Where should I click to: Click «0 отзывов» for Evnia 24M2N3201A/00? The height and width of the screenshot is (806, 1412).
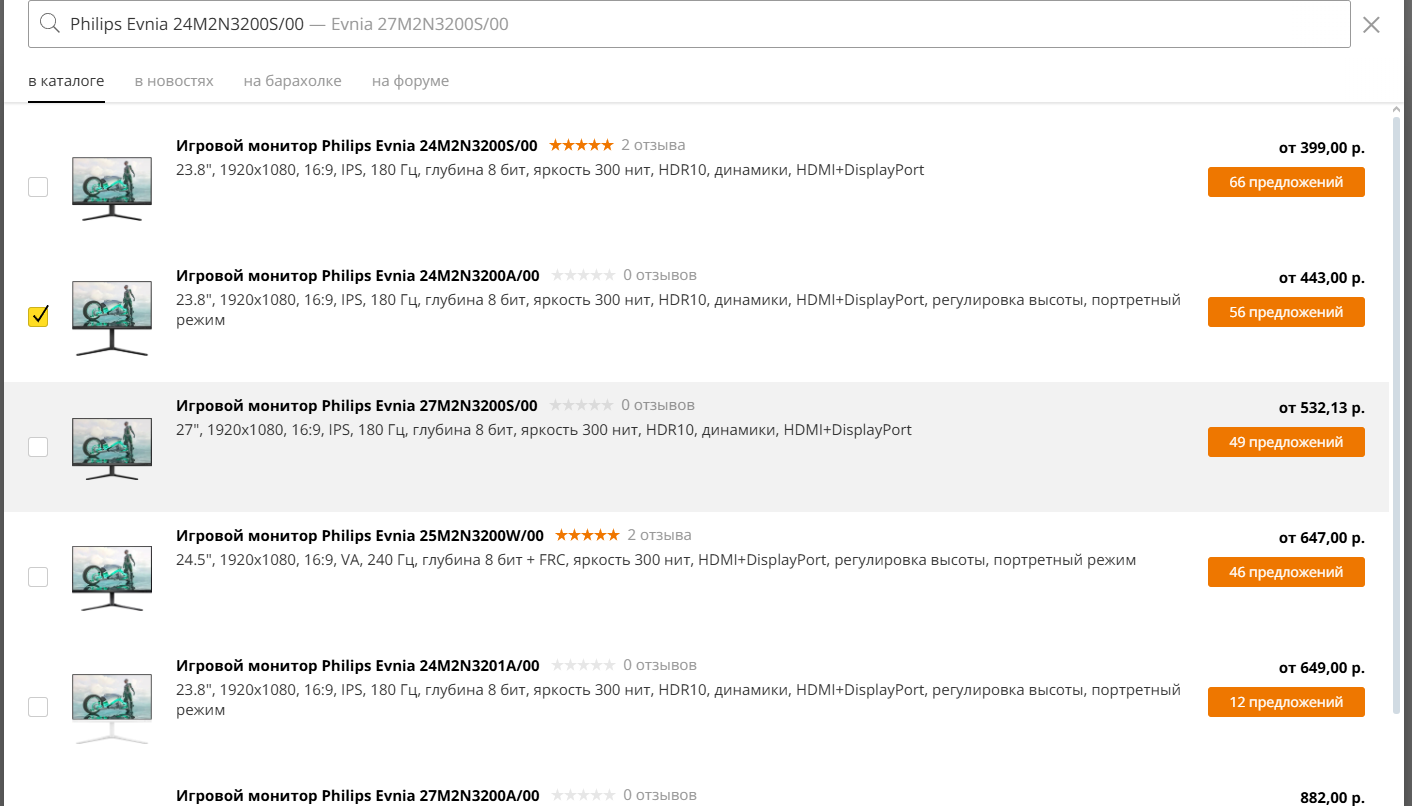click(660, 665)
